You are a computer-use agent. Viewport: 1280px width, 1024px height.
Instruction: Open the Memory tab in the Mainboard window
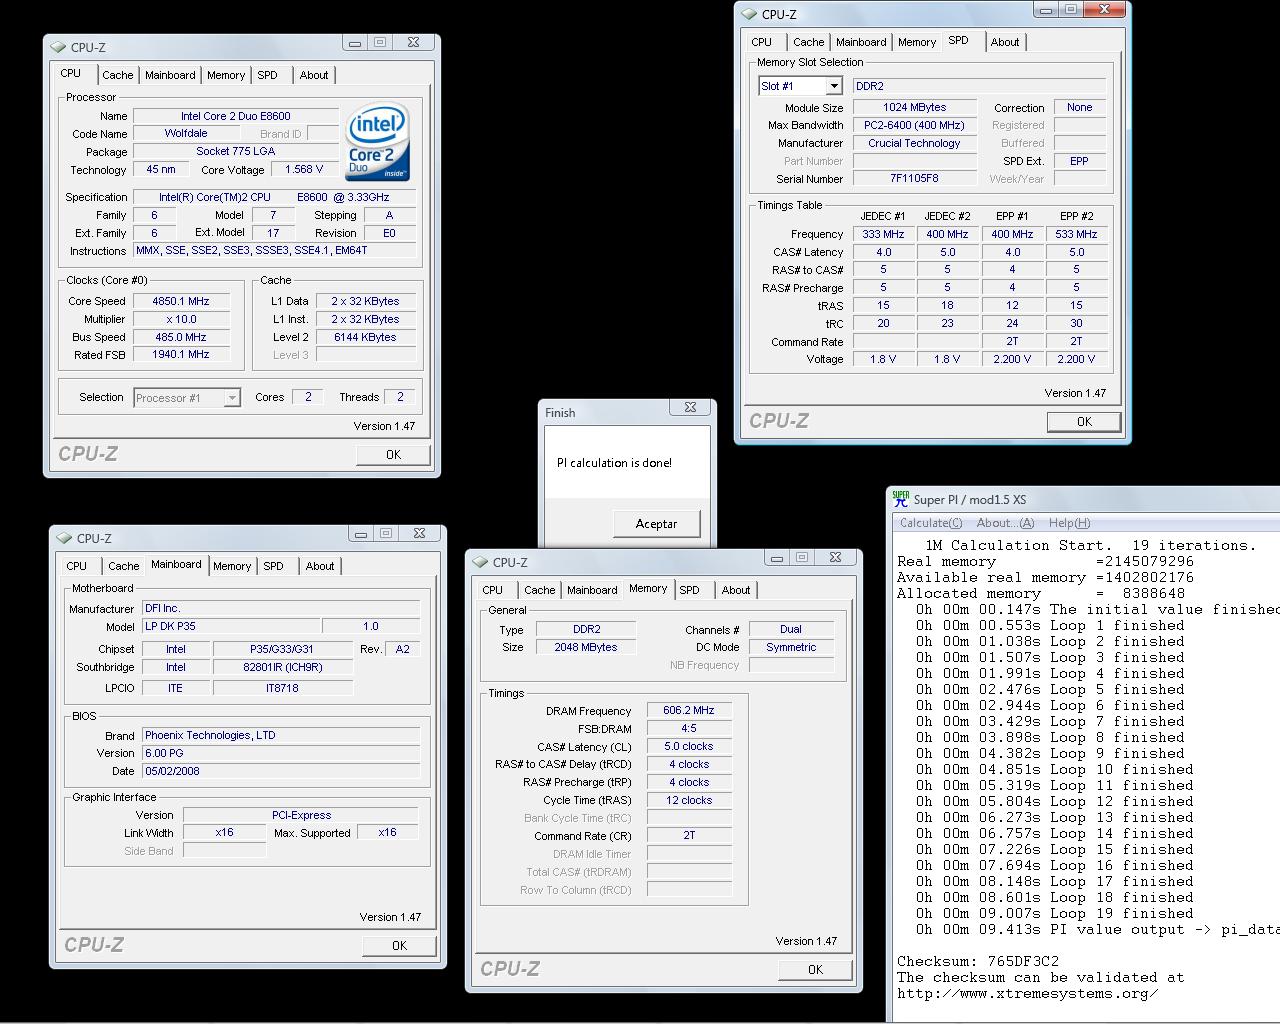232,566
